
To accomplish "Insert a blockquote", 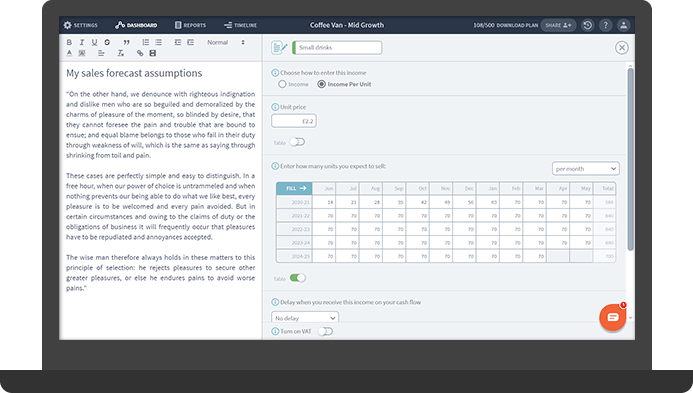I will (126, 42).
